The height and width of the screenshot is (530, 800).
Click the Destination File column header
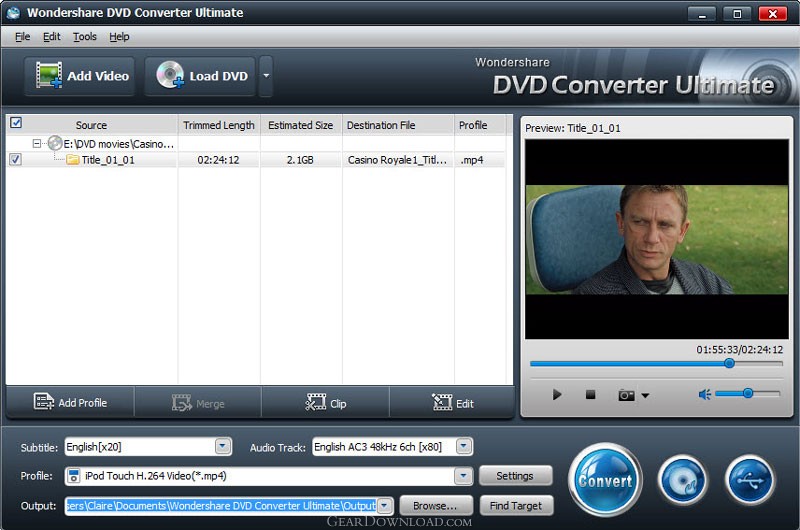point(398,125)
